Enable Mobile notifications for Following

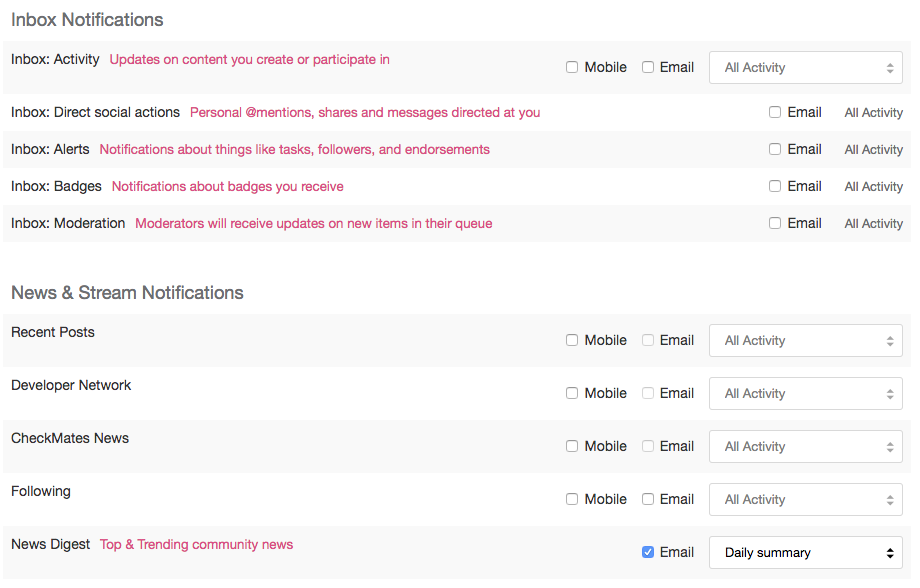tap(571, 499)
